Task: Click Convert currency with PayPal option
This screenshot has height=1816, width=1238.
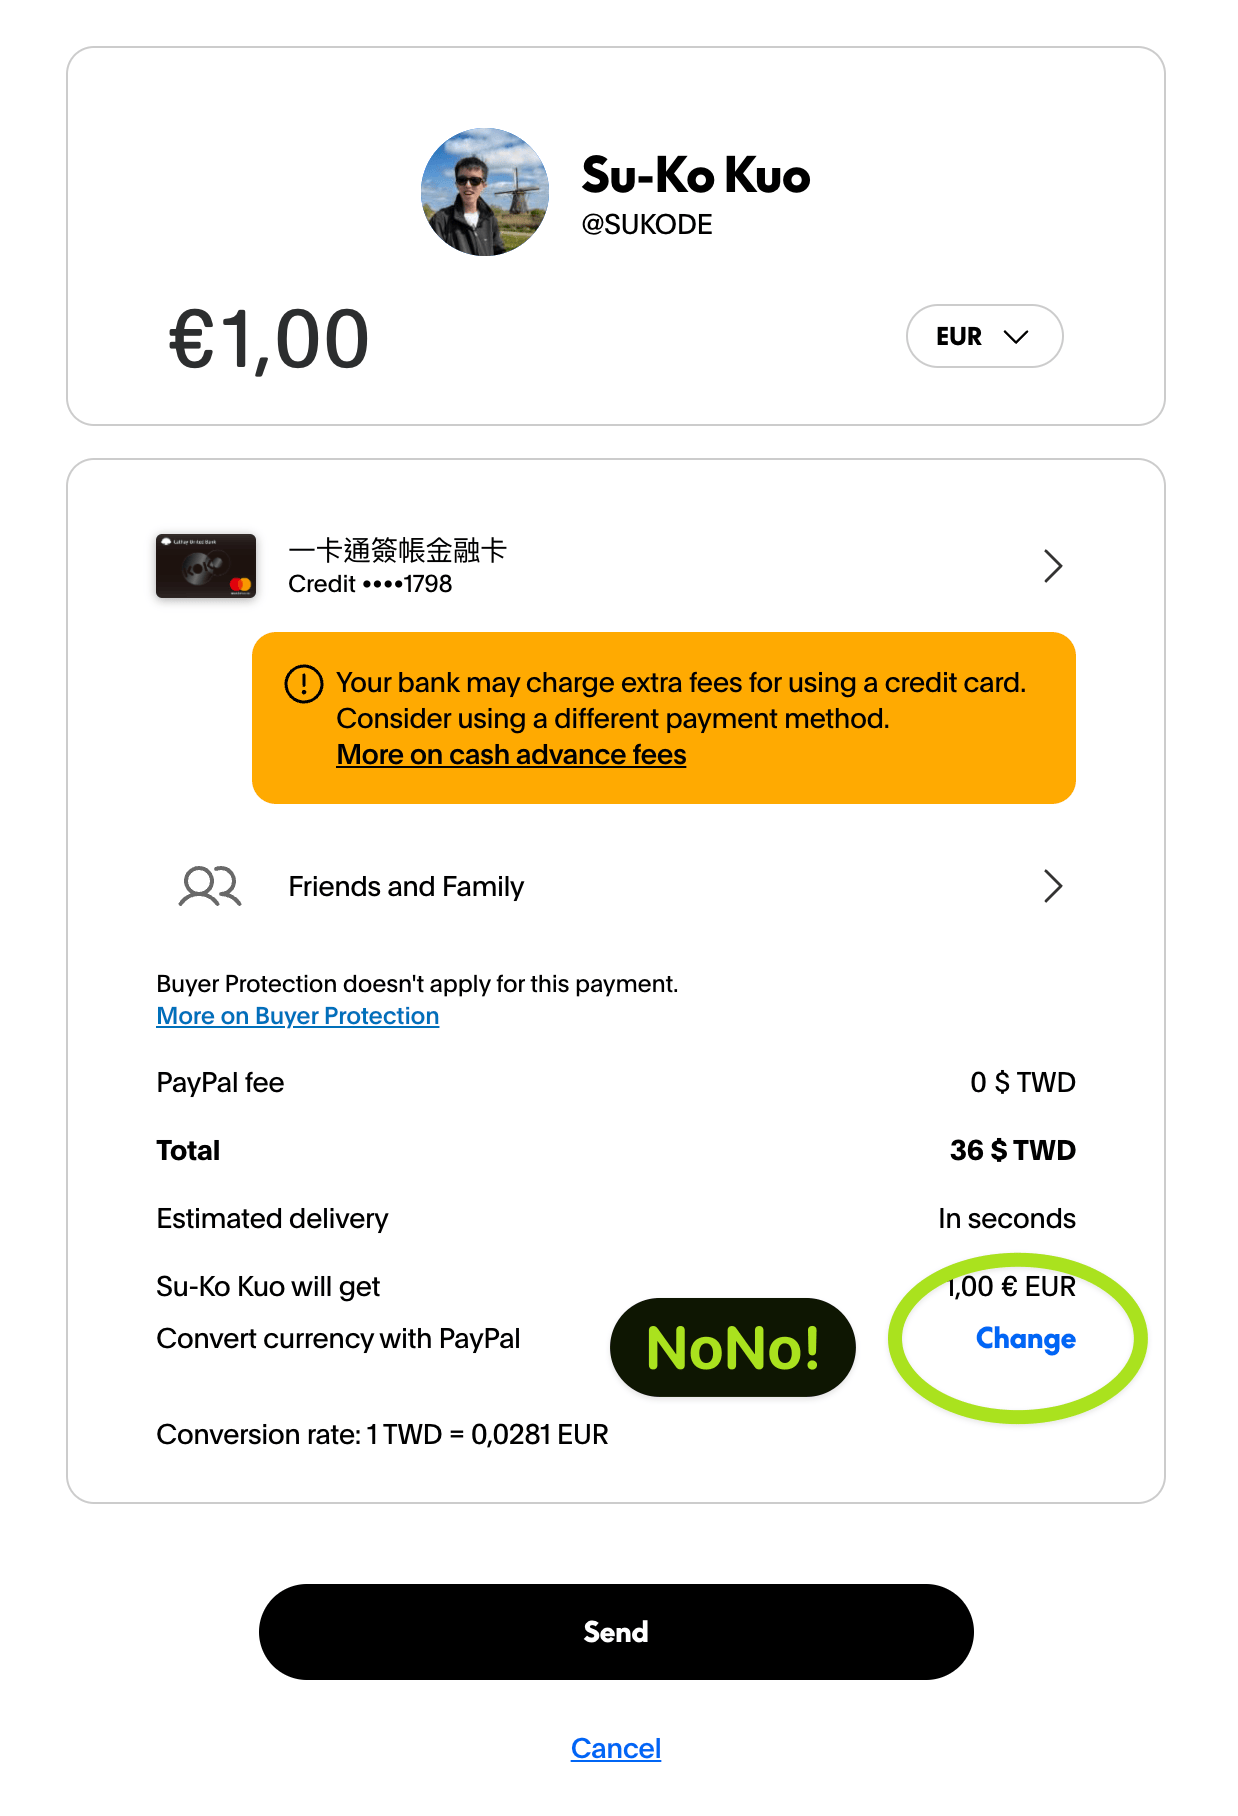Action: pyautogui.click(x=338, y=1339)
